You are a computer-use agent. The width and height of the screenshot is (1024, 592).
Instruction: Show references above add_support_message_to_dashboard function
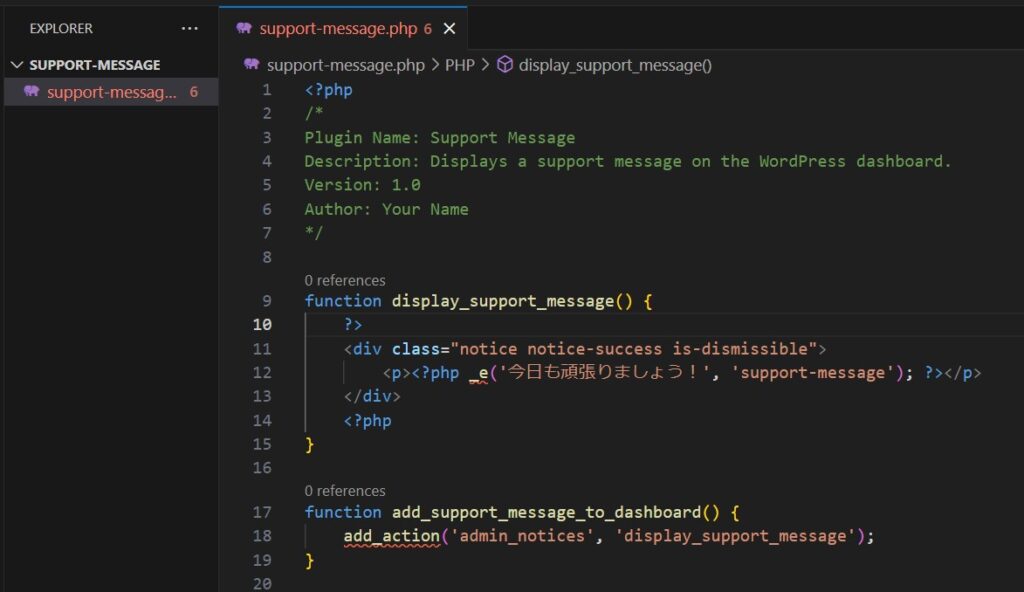345,491
